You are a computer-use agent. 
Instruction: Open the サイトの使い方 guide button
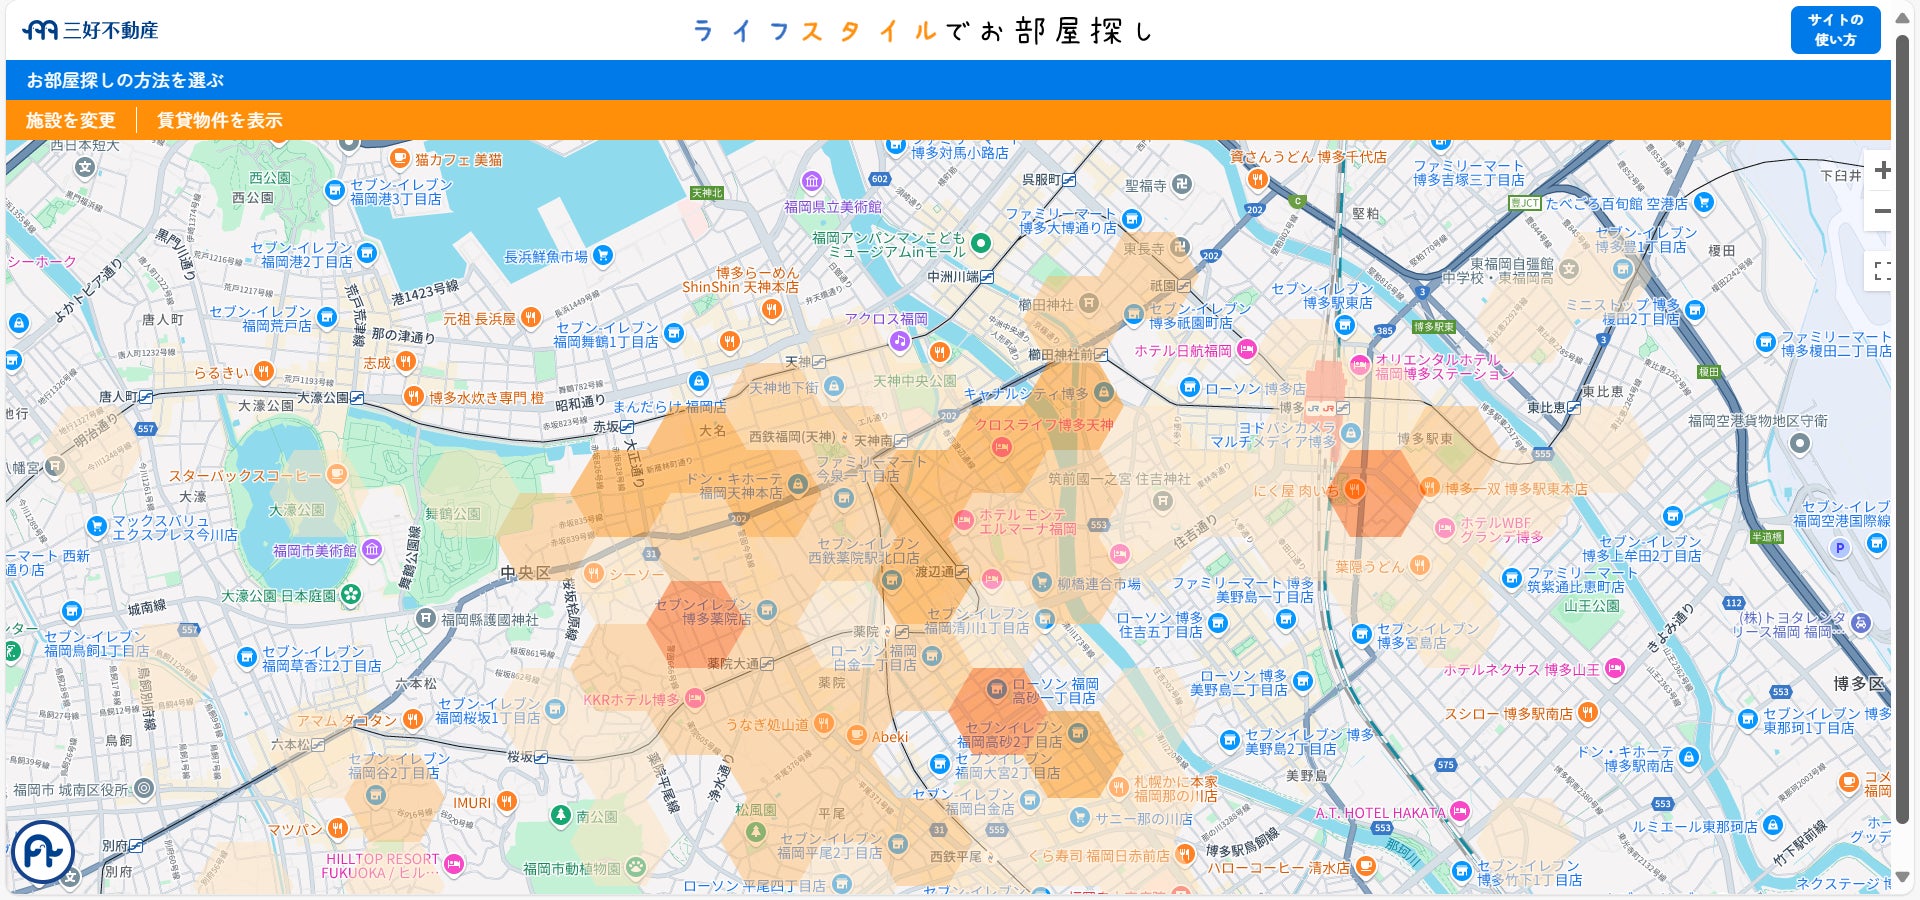point(1835,30)
